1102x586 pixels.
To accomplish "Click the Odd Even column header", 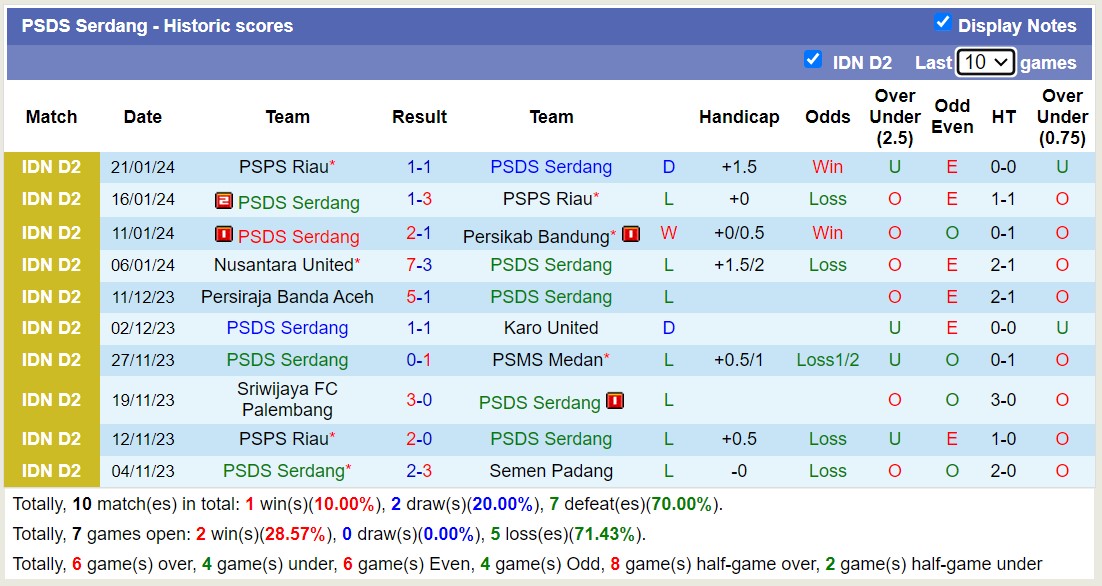I will click(952, 117).
